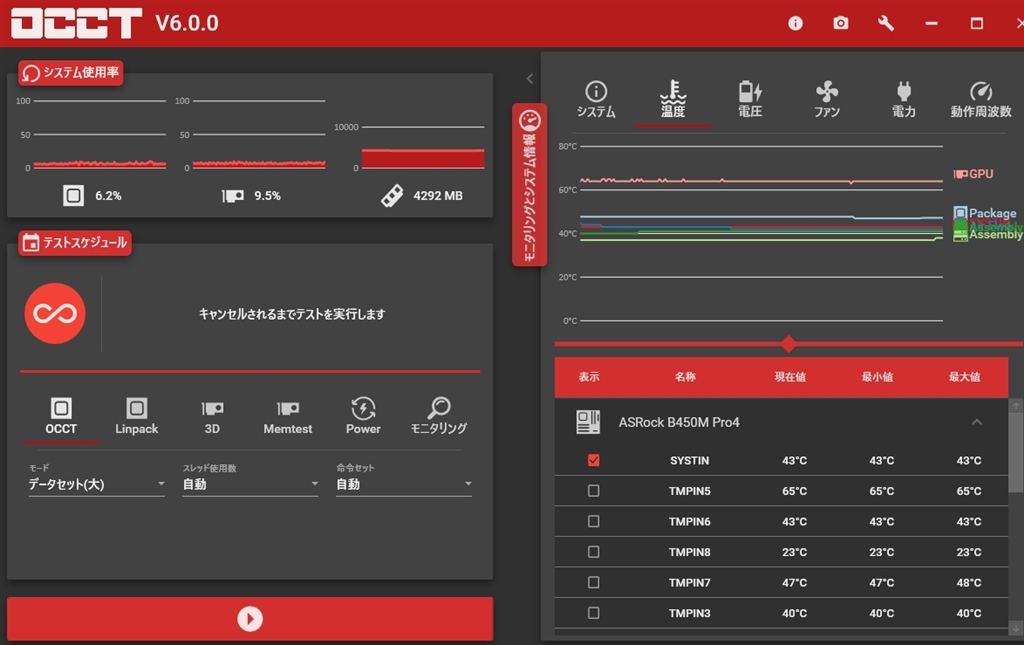The width and height of the screenshot is (1024, 645).
Task: Click the GPU legend icon in the graph
Action: [x=960, y=174]
